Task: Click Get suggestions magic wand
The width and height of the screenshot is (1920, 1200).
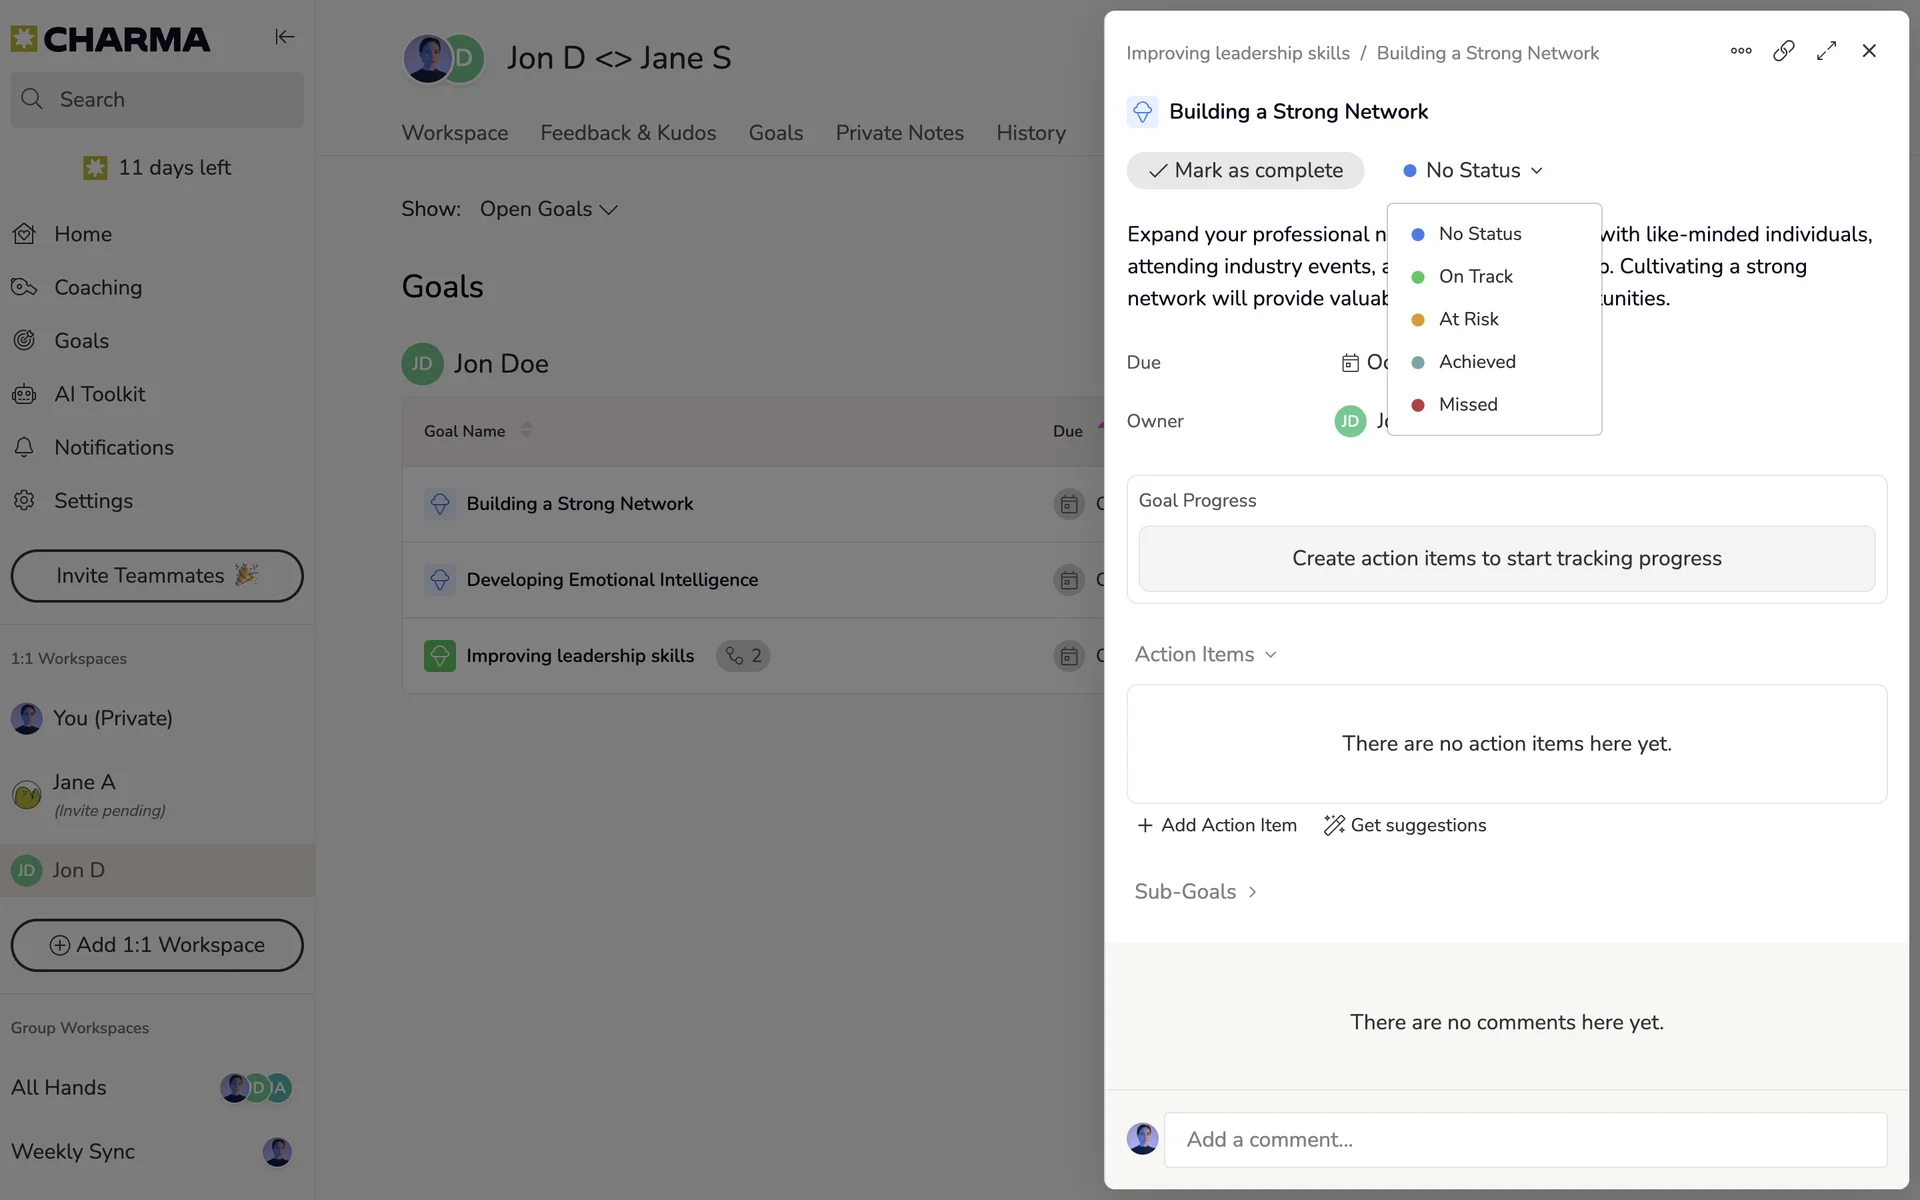Action: (1405, 825)
